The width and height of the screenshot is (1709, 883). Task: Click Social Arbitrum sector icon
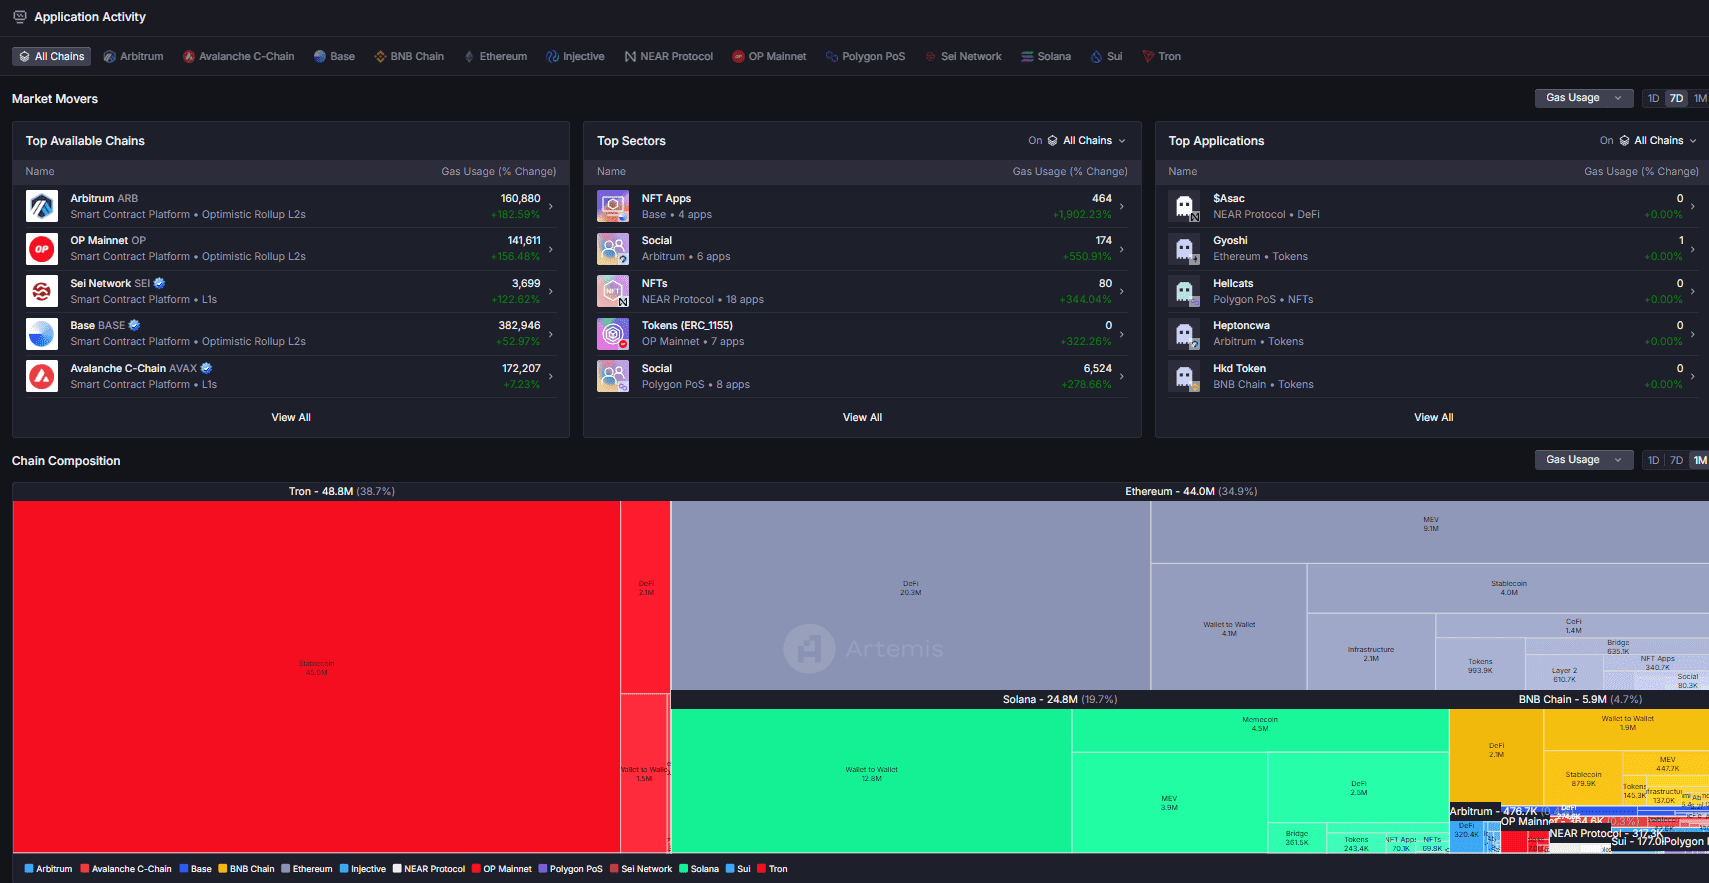pos(613,248)
